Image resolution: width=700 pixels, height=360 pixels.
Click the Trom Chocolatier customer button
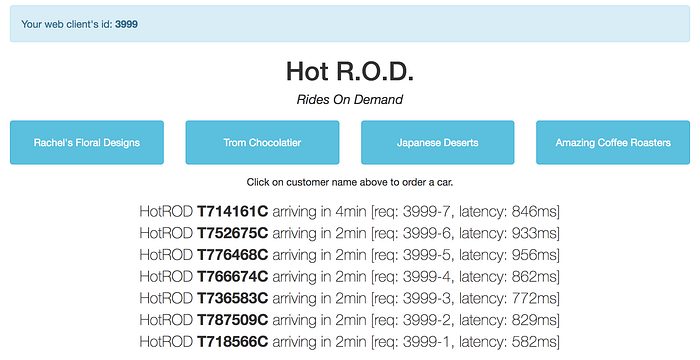tap(262, 142)
